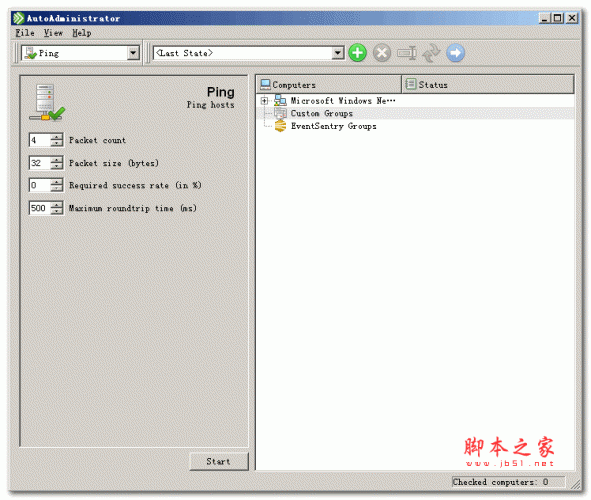The width and height of the screenshot is (591, 500).
Task: Click the Ping server icon in the panel
Action: 47,102
